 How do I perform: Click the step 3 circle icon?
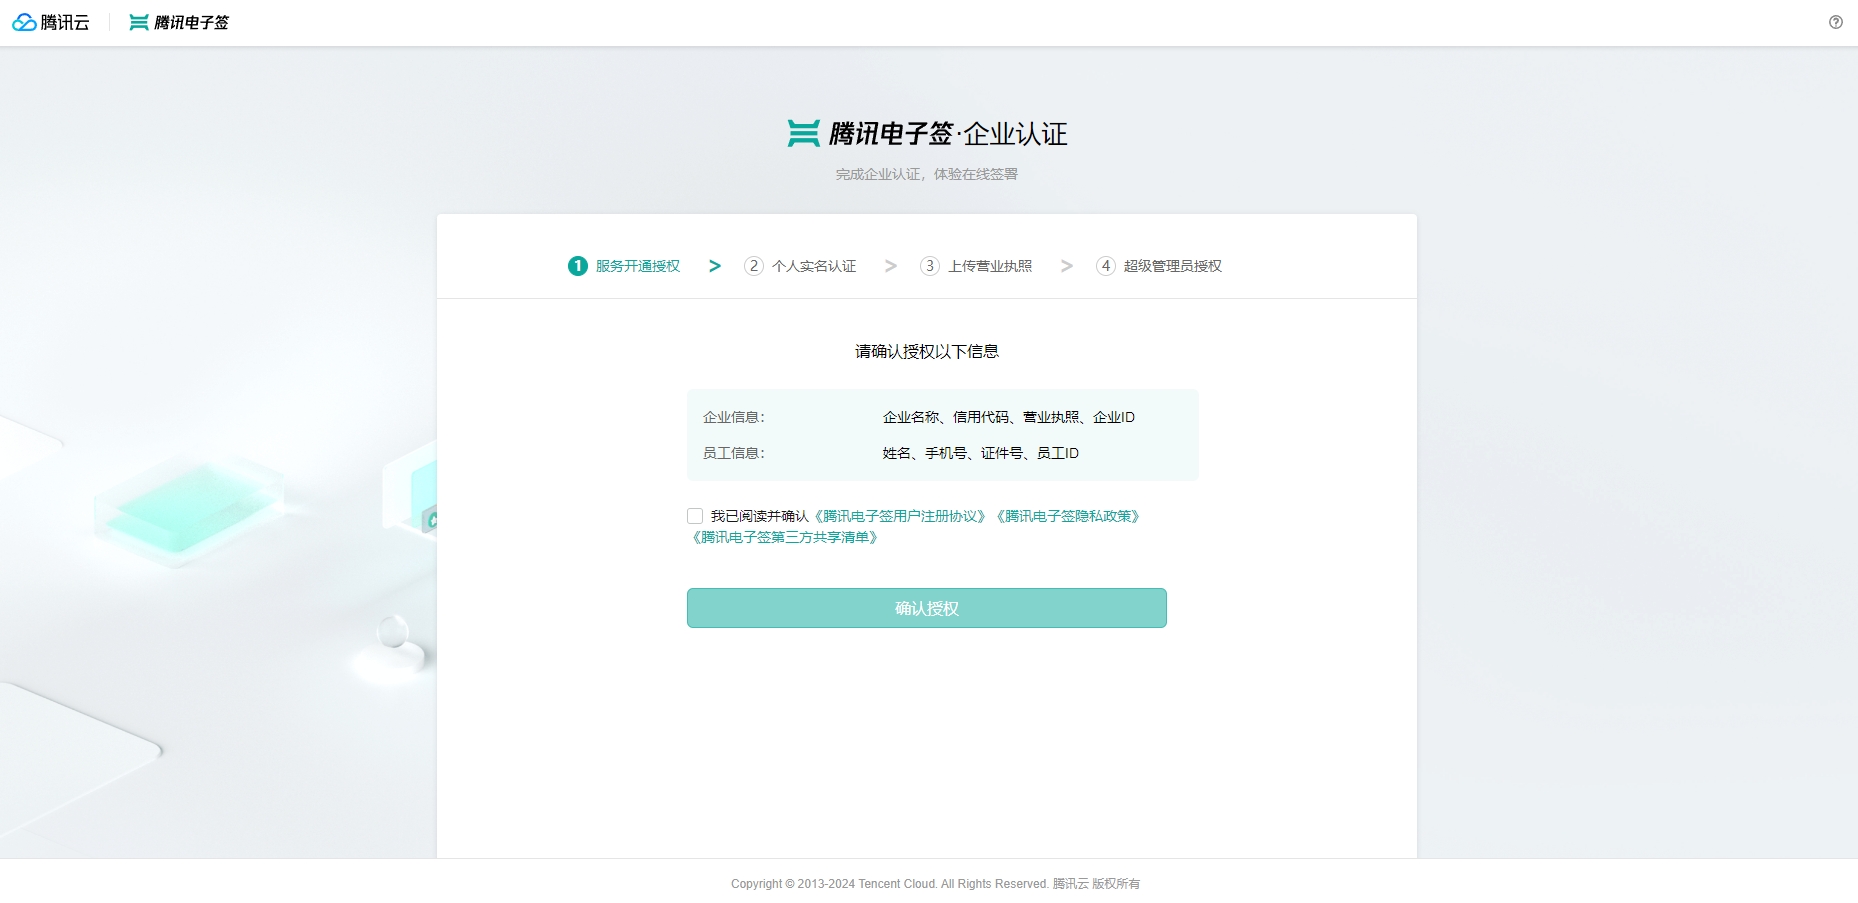point(929,266)
